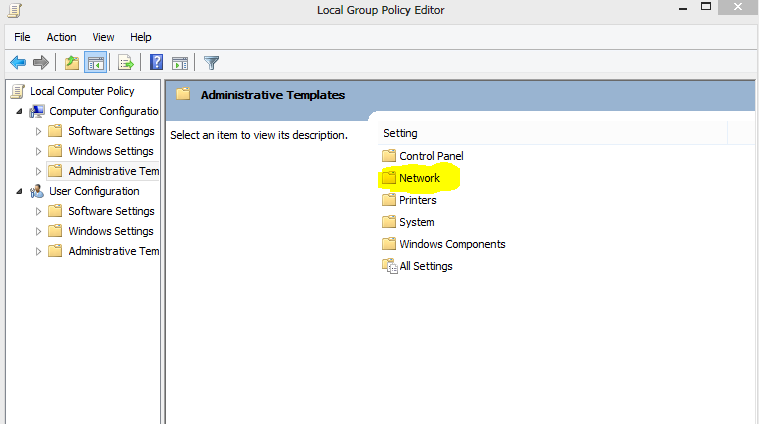Viewport: 759px width, 424px height.
Task: Expand Administrative Templates under Computer Configuration
Action: 38,171
